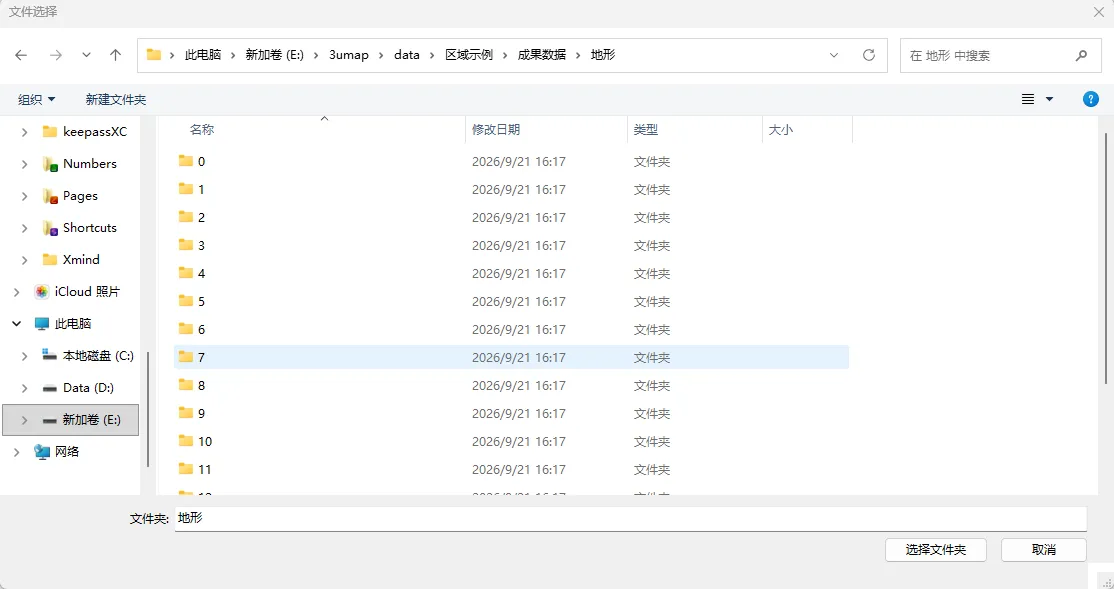Open the help question mark icon

click(1091, 99)
